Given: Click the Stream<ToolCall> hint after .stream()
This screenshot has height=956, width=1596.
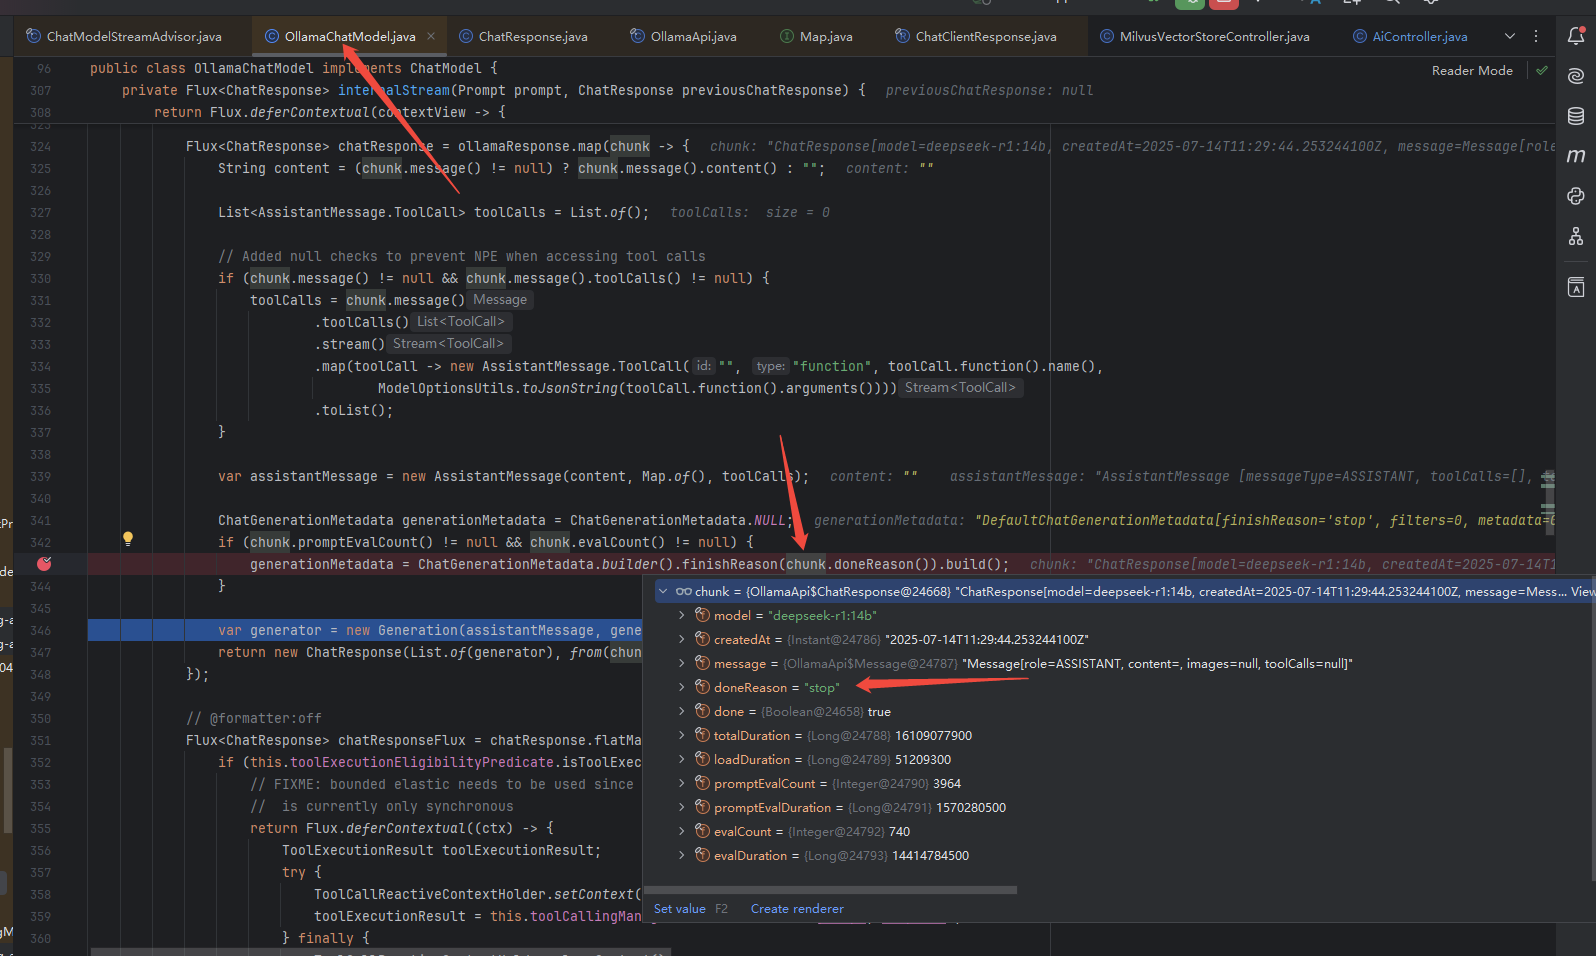Looking at the screenshot, I should click(448, 344).
